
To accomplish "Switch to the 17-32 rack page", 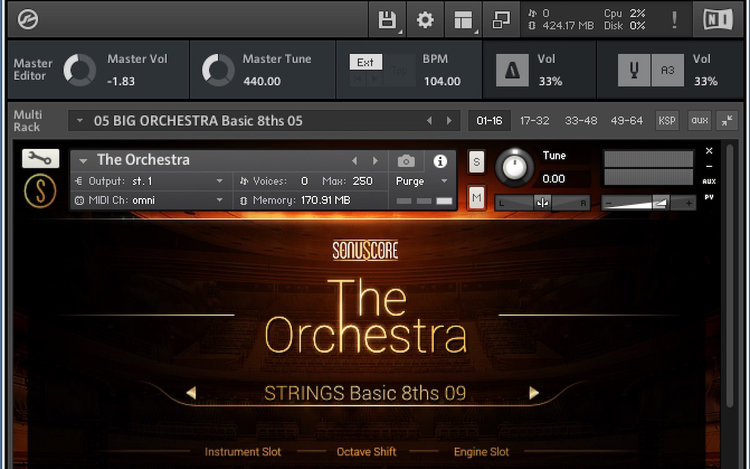I will pos(535,120).
